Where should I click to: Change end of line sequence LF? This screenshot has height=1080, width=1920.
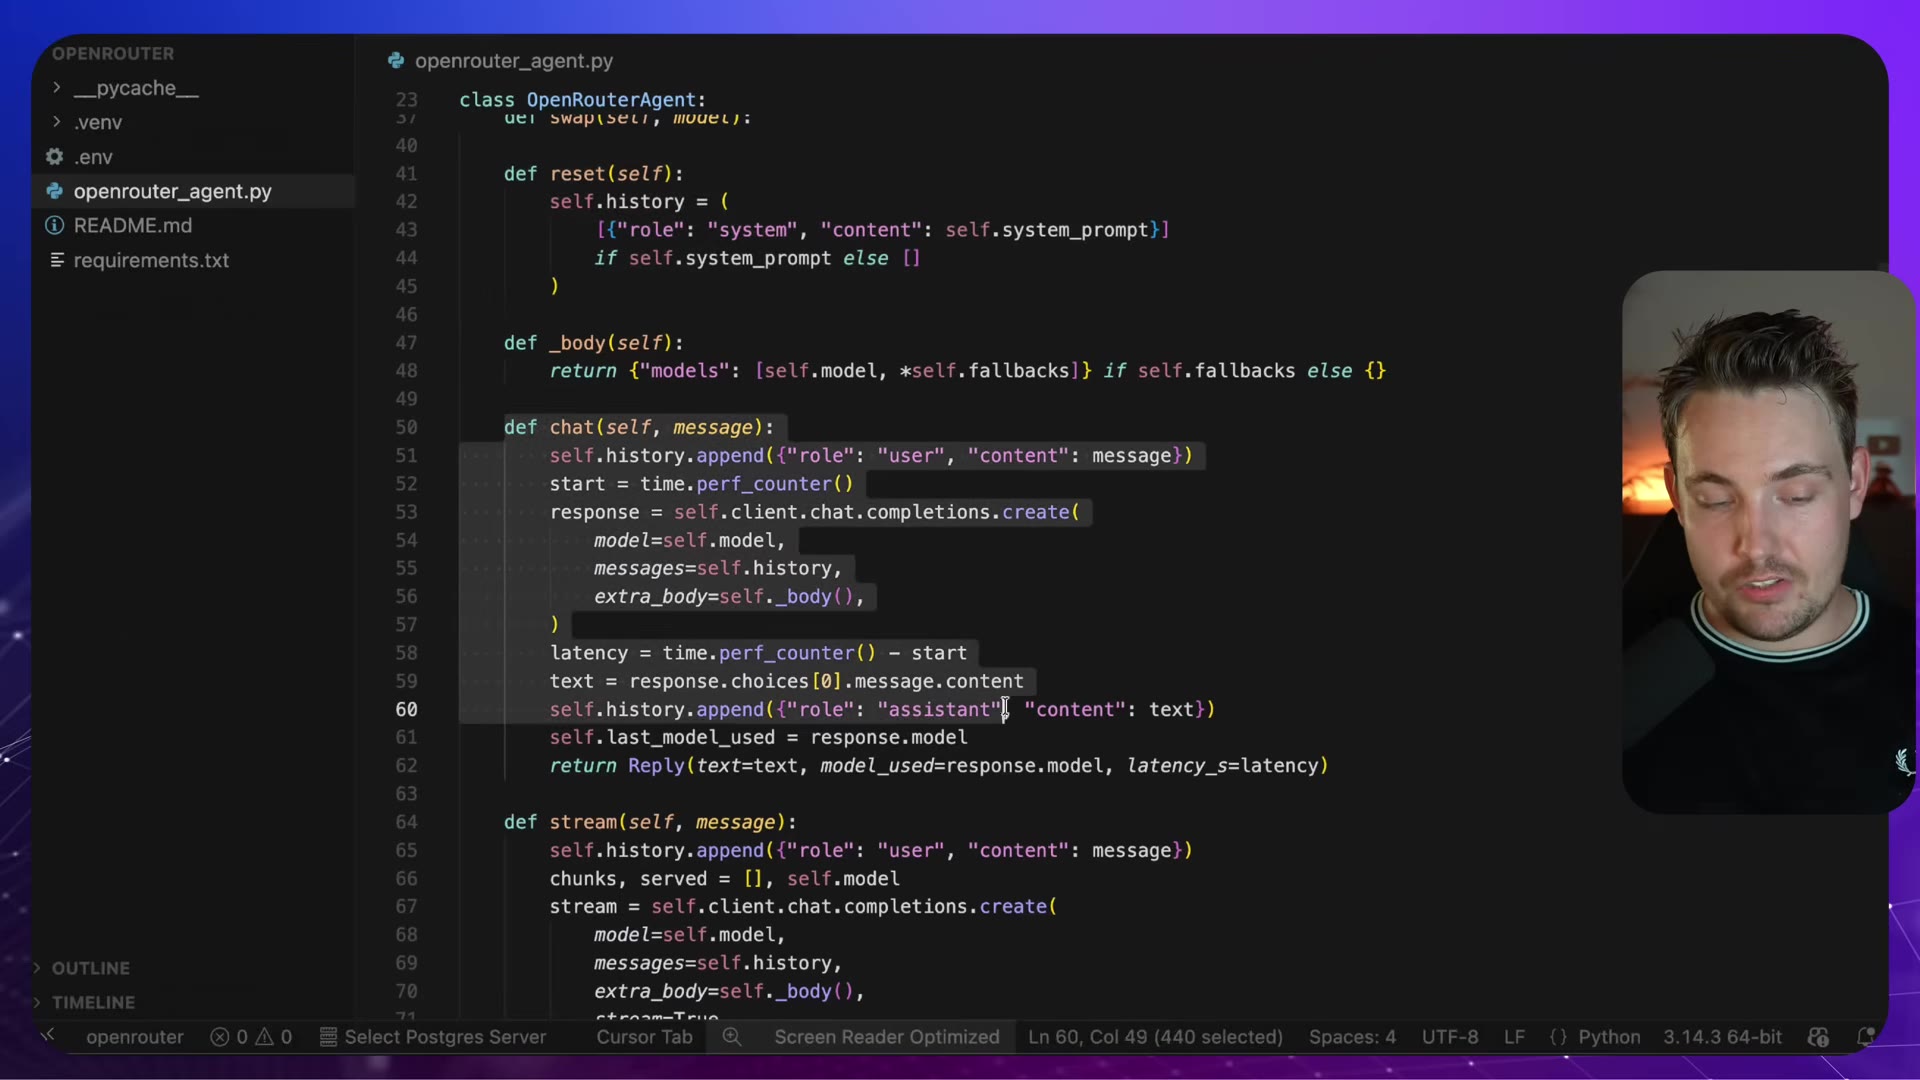pos(1514,1037)
